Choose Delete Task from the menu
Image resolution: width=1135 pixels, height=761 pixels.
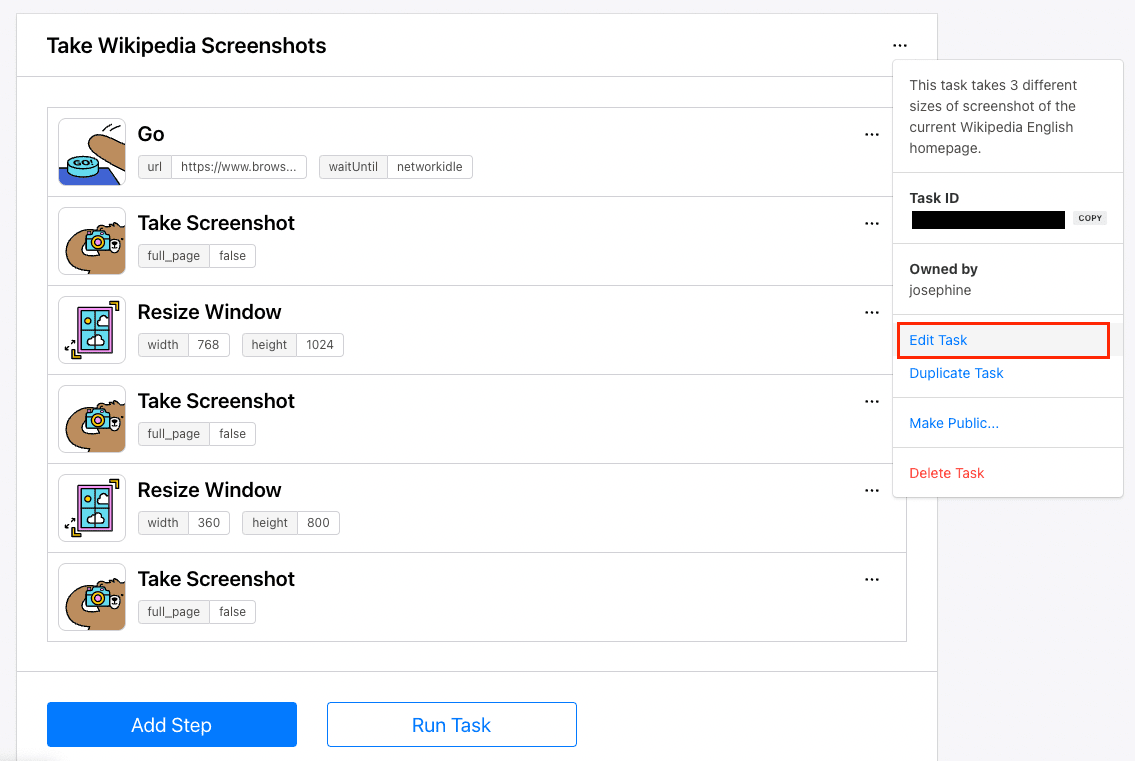coord(947,473)
